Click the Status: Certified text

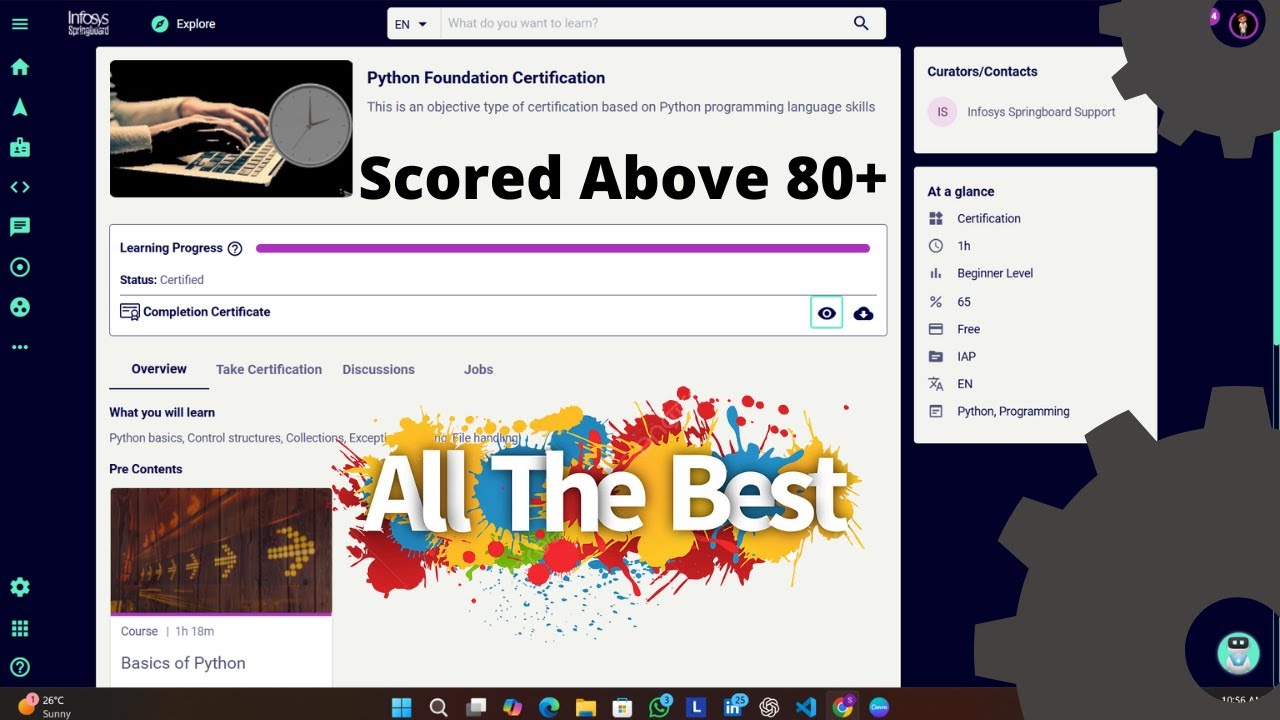(162, 280)
